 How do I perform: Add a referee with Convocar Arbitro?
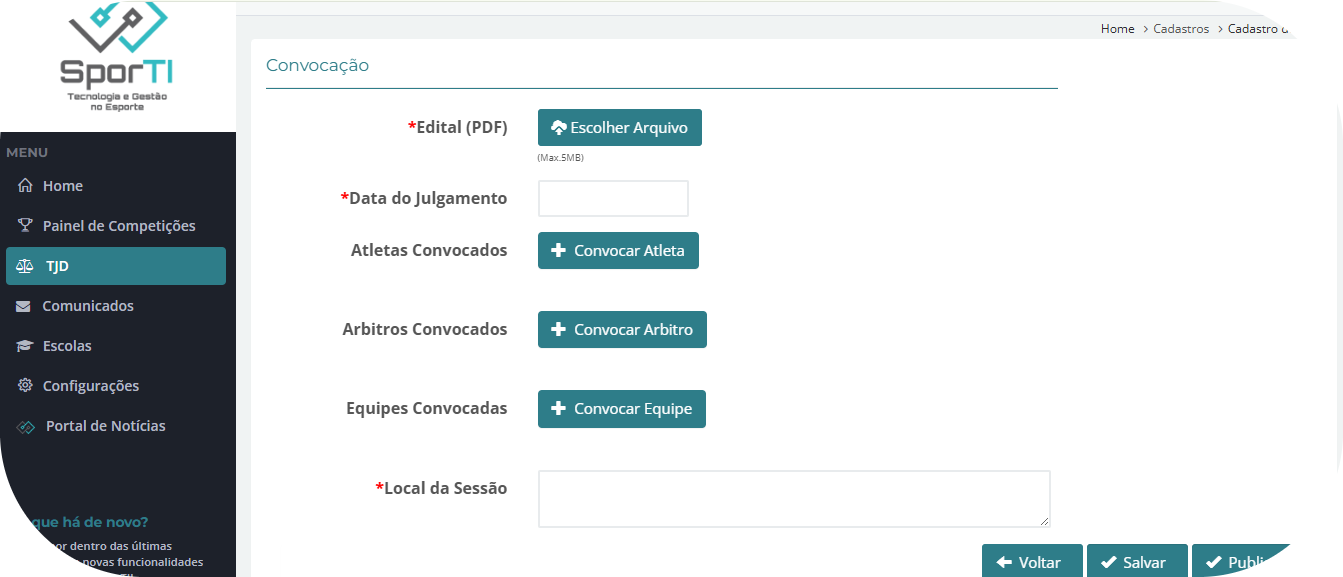pos(622,330)
